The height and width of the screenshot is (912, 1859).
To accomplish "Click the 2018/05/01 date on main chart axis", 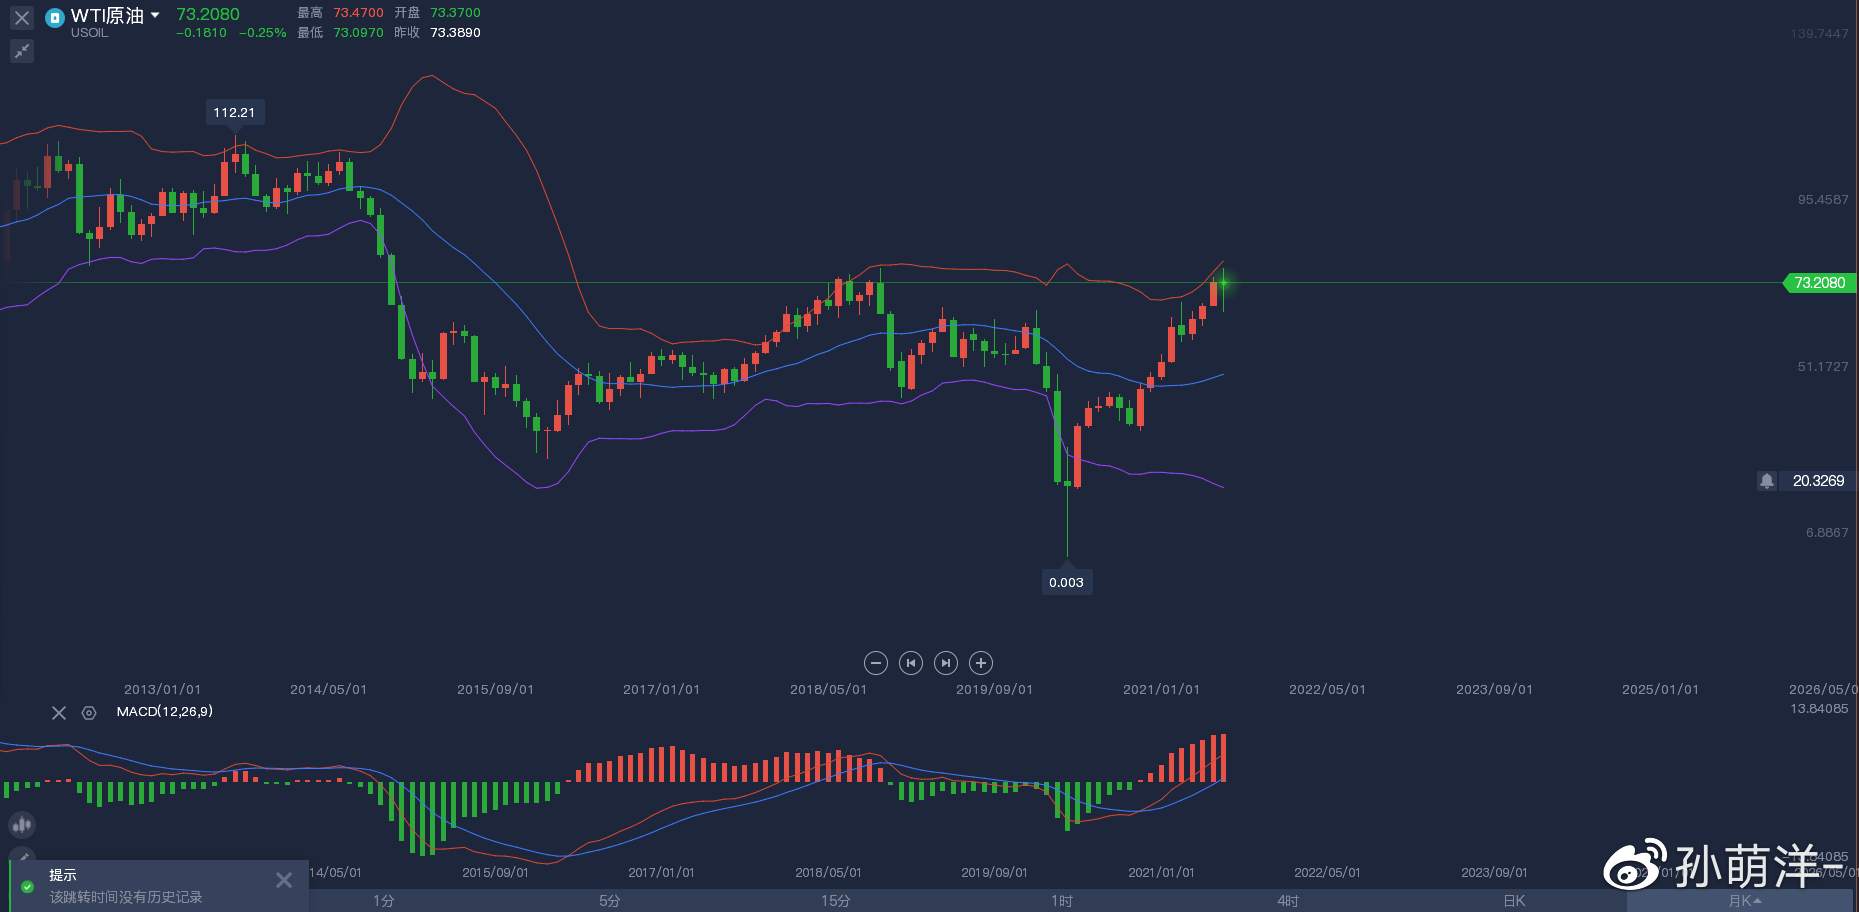I will point(828,689).
